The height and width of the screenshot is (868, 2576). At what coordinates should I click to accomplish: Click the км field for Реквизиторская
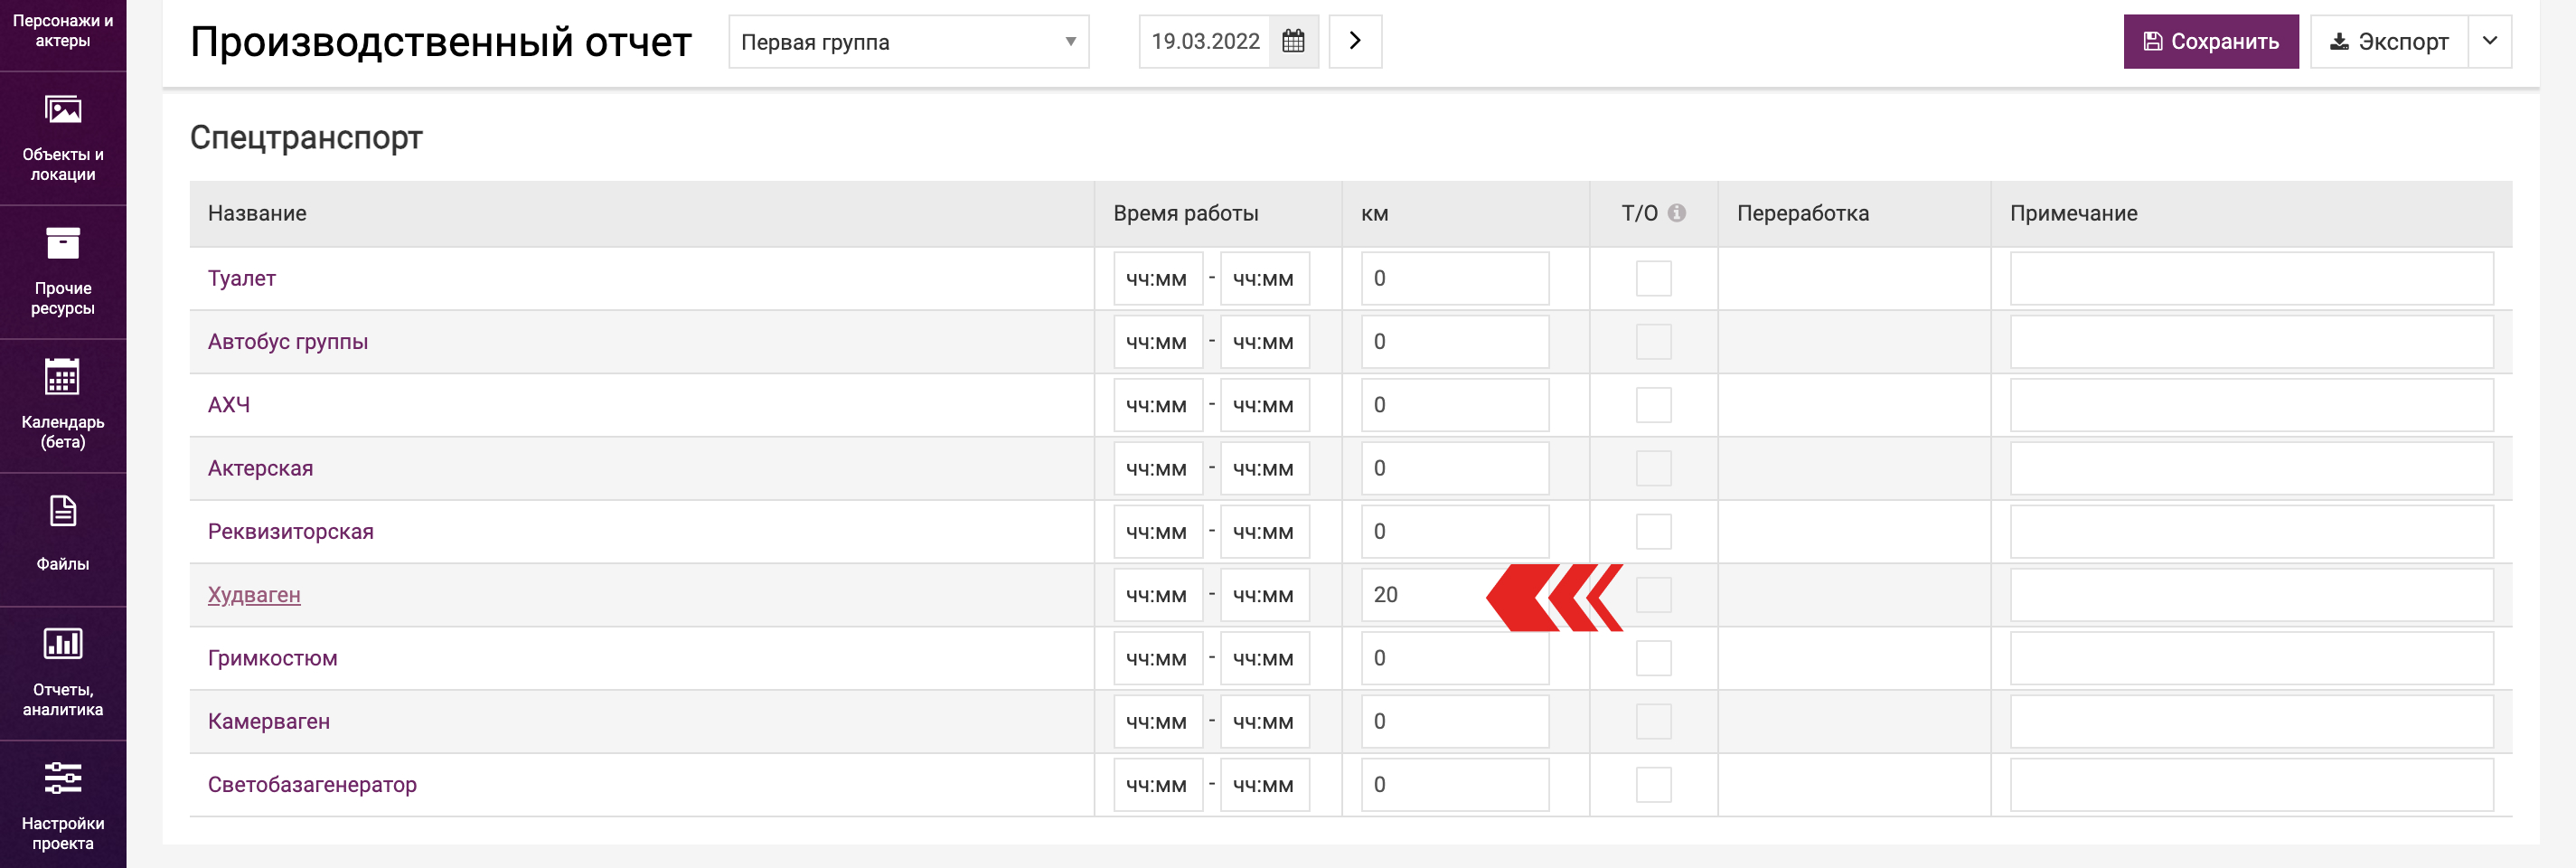(x=1454, y=531)
